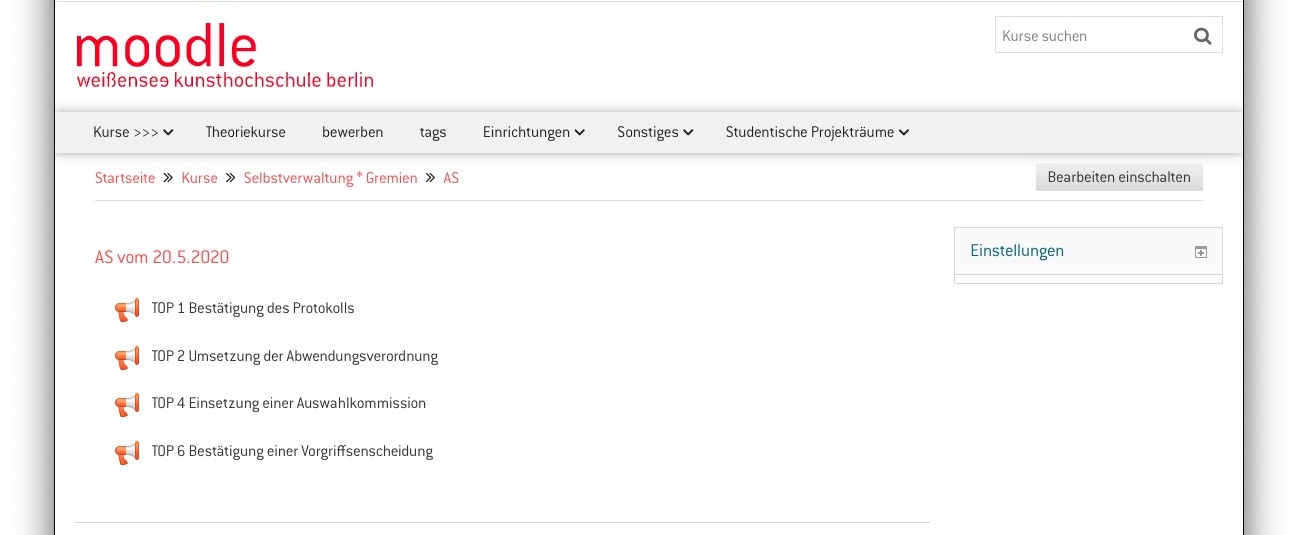This screenshot has width=1298, height=535.
Task: Click Bearbeiten einschalten button
Action: pyautogui.click(x=1119, y=177)
